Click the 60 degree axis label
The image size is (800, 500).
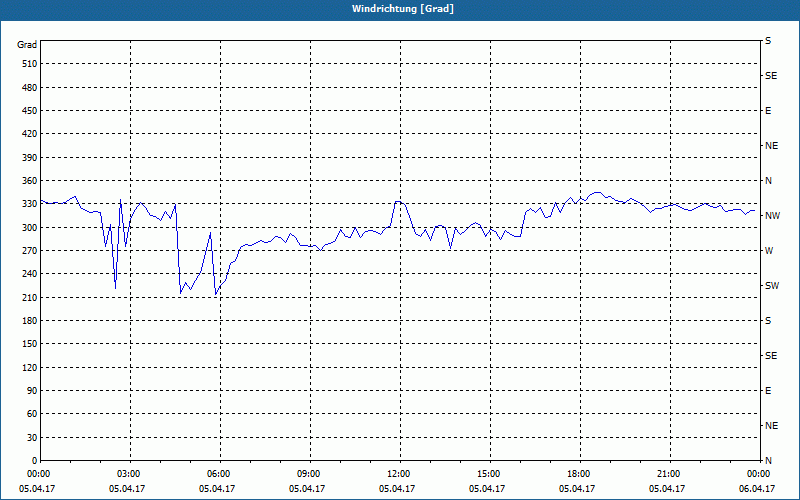32,414
